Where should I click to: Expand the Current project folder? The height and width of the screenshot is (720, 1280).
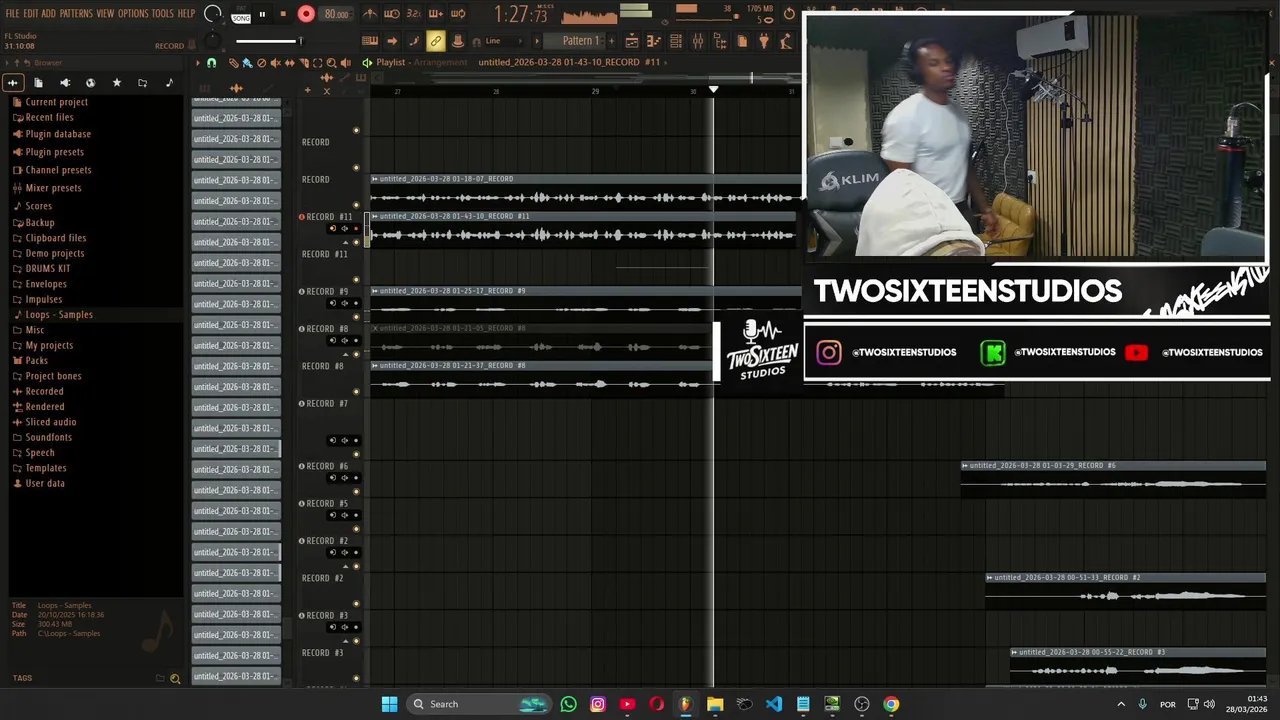(x=56, y=102)
